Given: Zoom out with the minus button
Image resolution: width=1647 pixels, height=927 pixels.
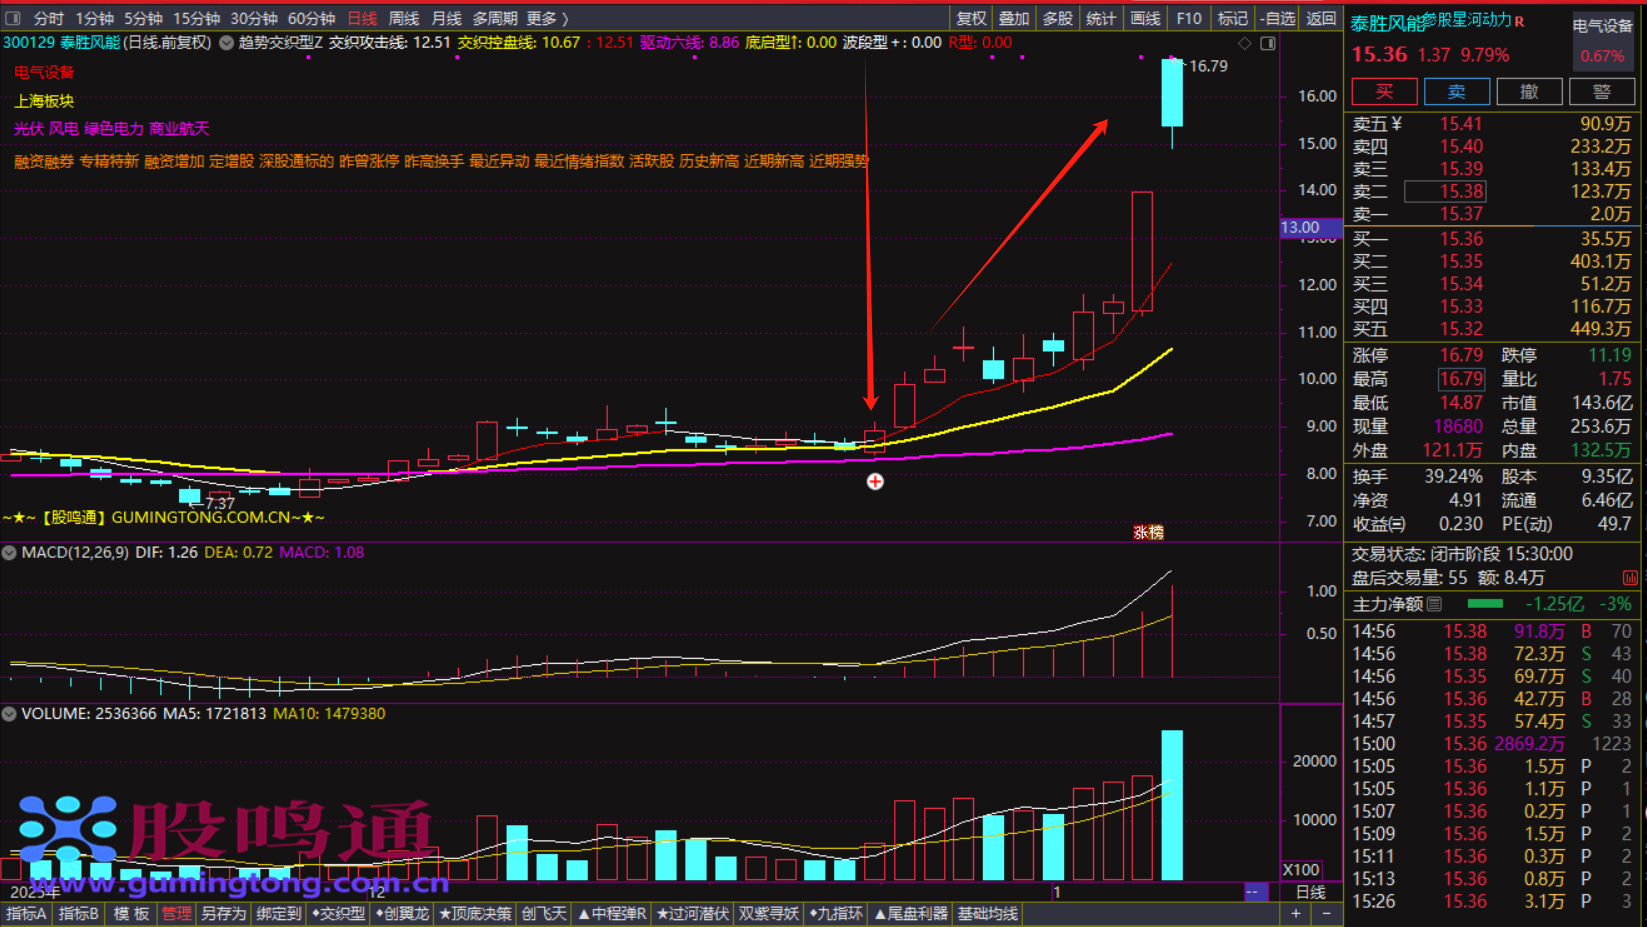Looking at the screenshot, I should pyautogui.click(x=1326, y=913).
